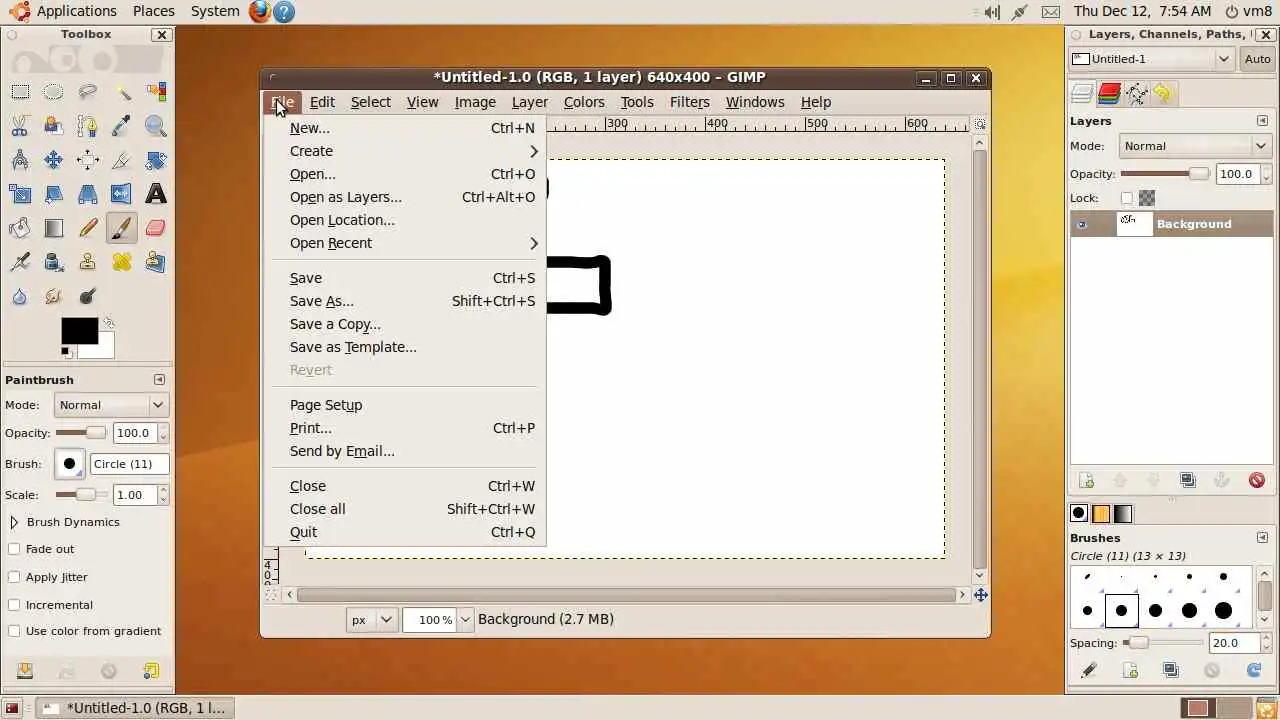This screenshot has height=720, width=1280.
Task: Select the Free Select lasso tool
Action: point(88,92)
